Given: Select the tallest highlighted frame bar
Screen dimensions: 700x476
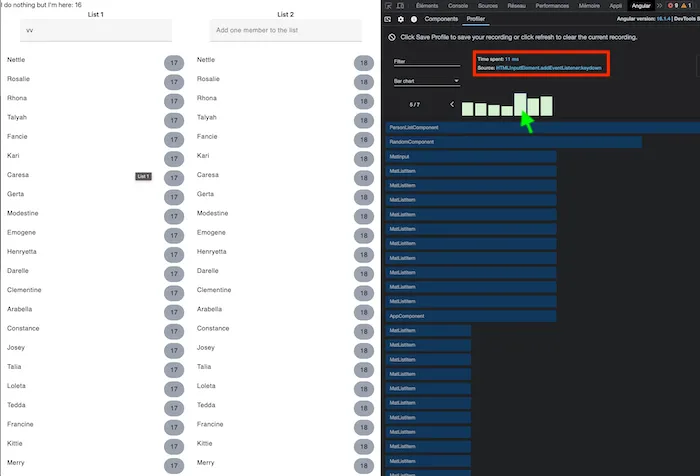Looking at the screenshot, I should tap(520, 104).
